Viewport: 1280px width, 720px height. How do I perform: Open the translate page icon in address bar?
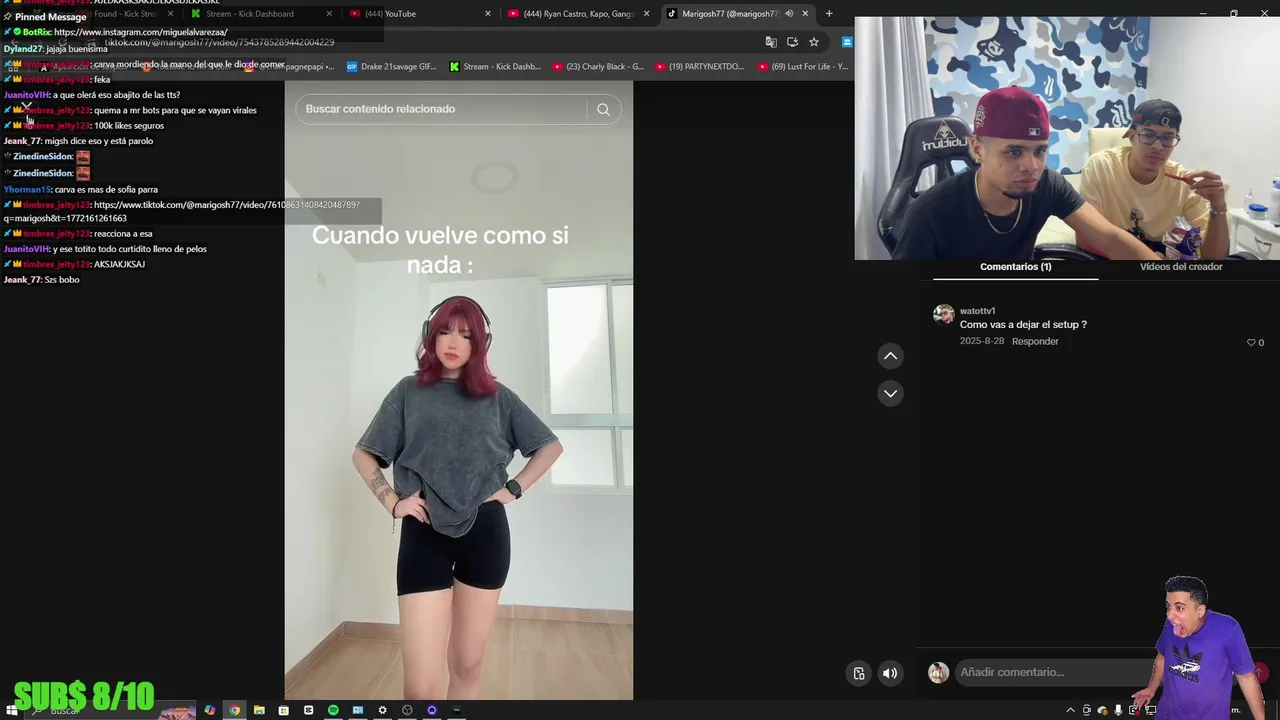pyautogui.click(x=771, y=42)
